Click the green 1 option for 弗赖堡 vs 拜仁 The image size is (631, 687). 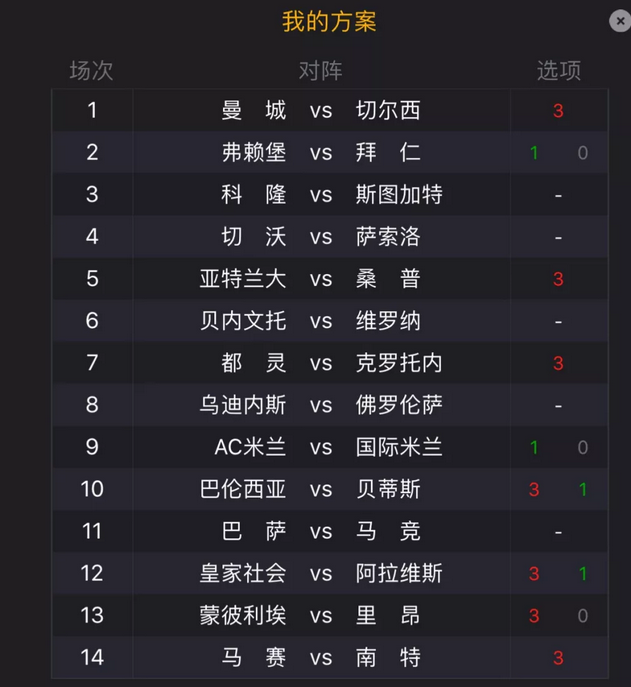(x=534, y=153)
